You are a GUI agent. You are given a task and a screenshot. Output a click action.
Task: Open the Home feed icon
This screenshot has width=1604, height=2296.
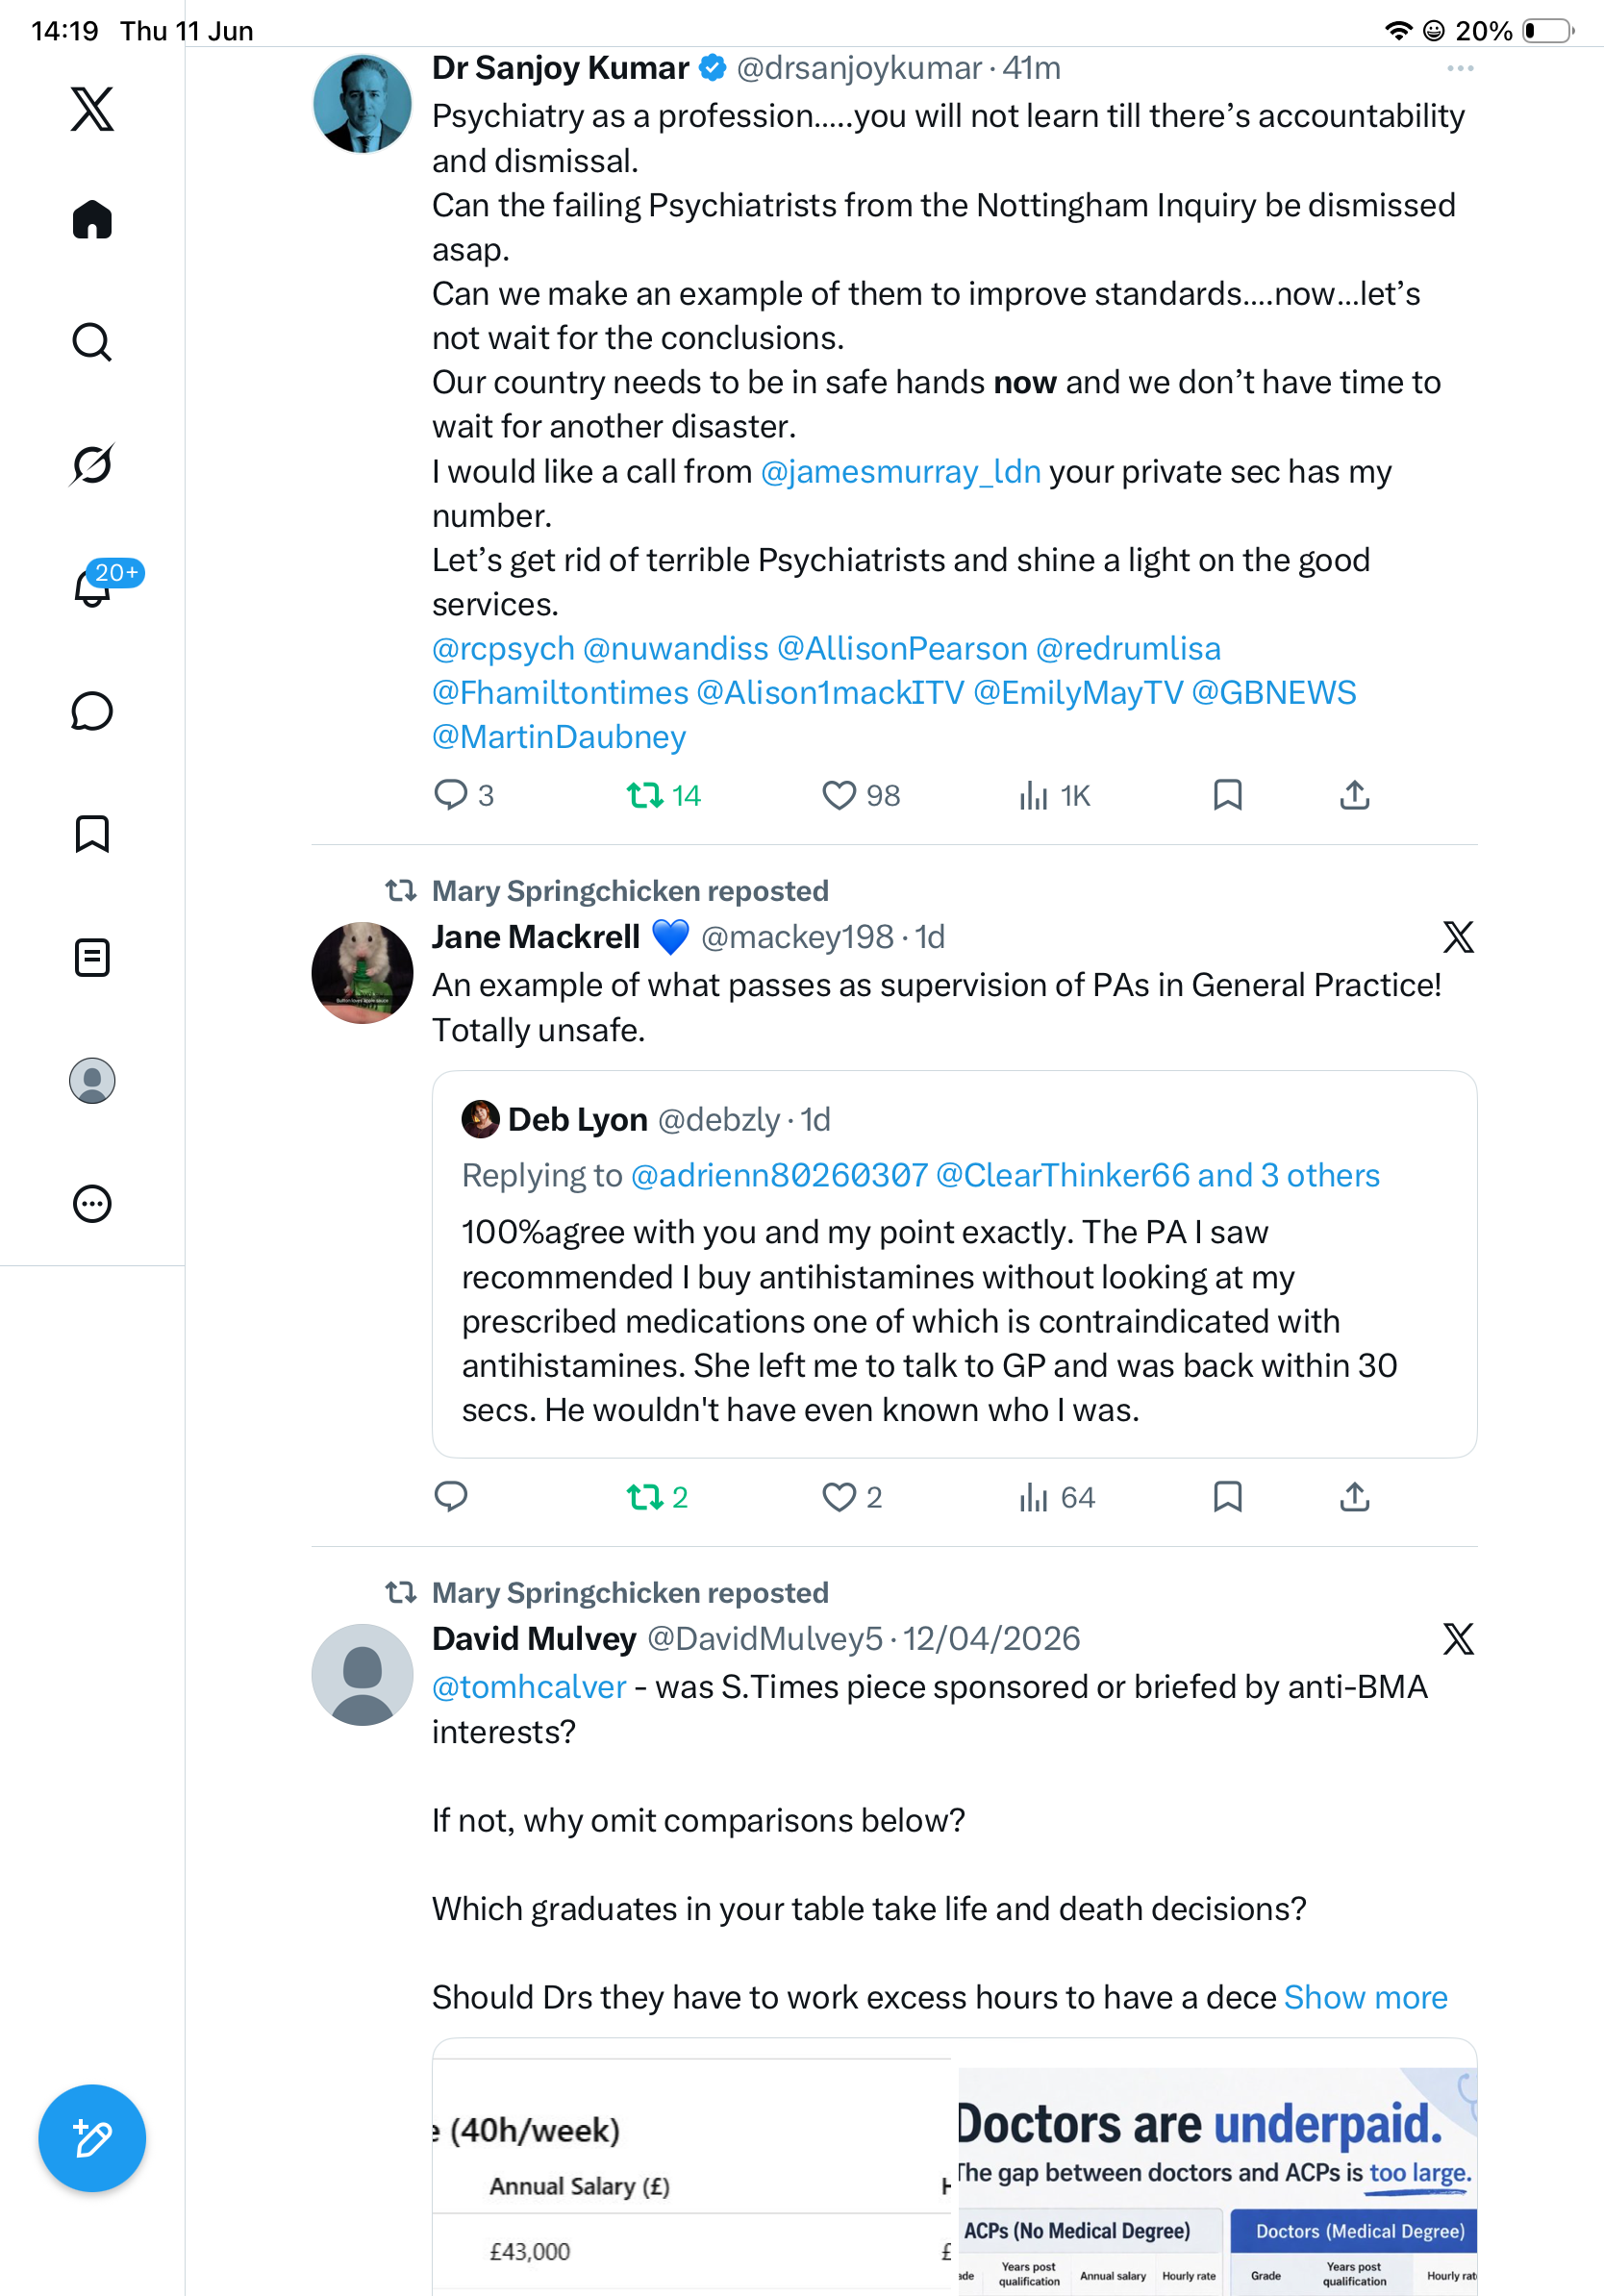coord(92,219)
